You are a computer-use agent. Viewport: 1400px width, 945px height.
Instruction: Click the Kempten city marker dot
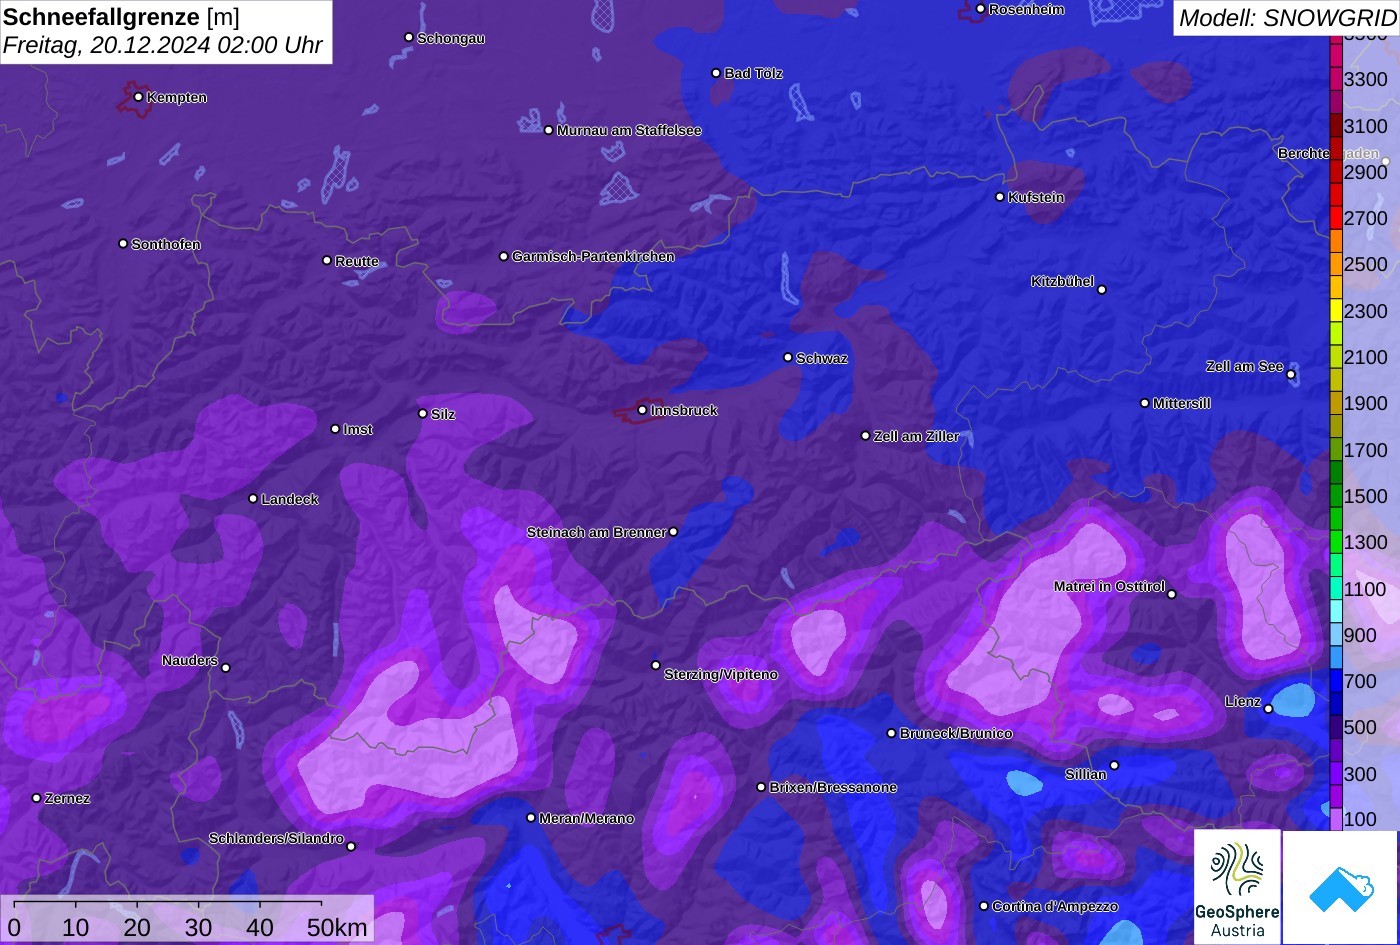tap(138, 97)
